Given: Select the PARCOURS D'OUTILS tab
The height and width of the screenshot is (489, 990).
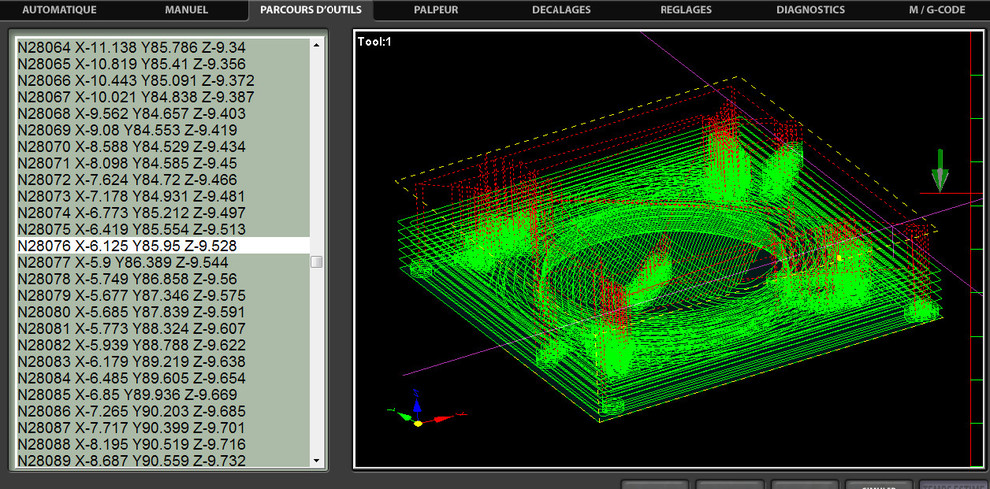Looking at the screenshot, I should [x=311, y=10].
